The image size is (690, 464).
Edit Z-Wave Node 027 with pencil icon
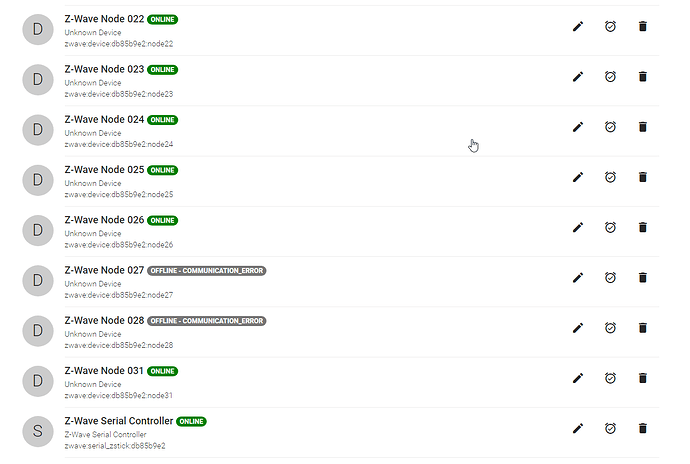click(578, 277)
